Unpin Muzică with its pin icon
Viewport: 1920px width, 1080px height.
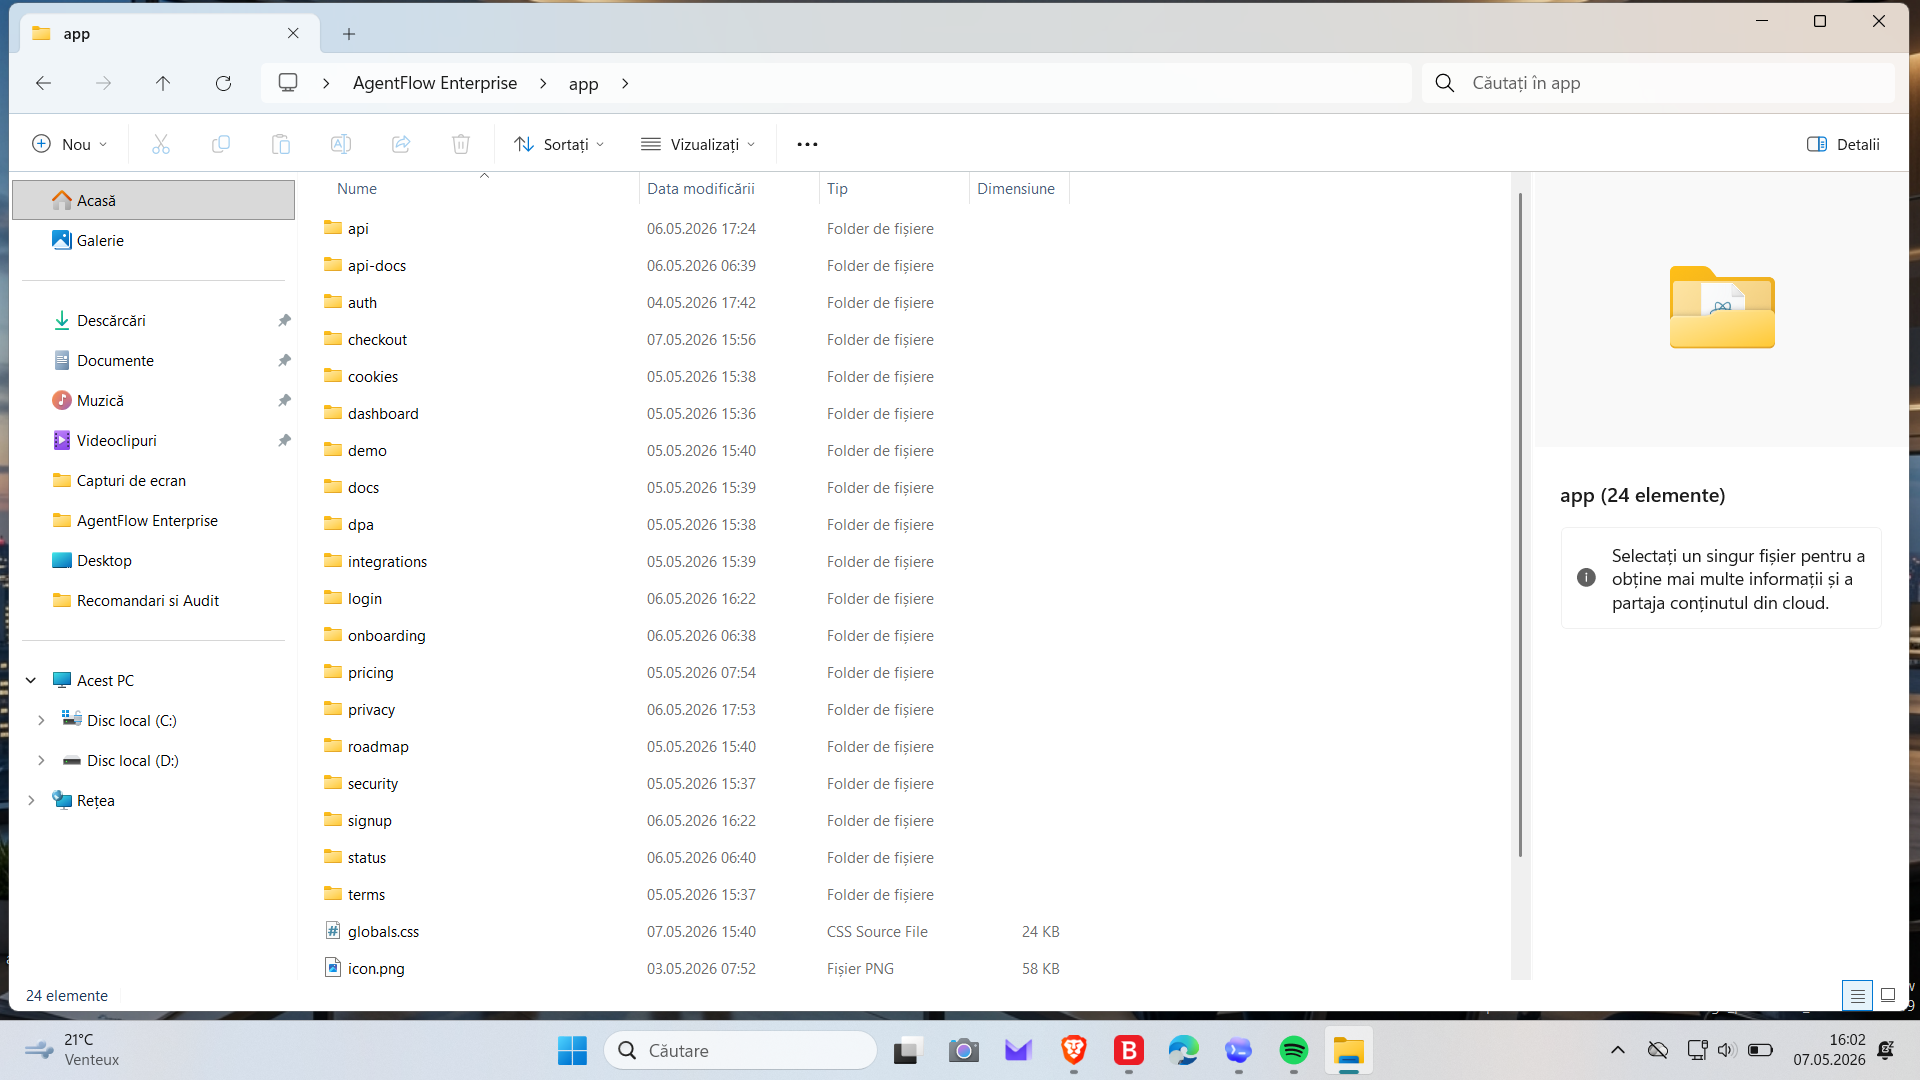point(284,400)
